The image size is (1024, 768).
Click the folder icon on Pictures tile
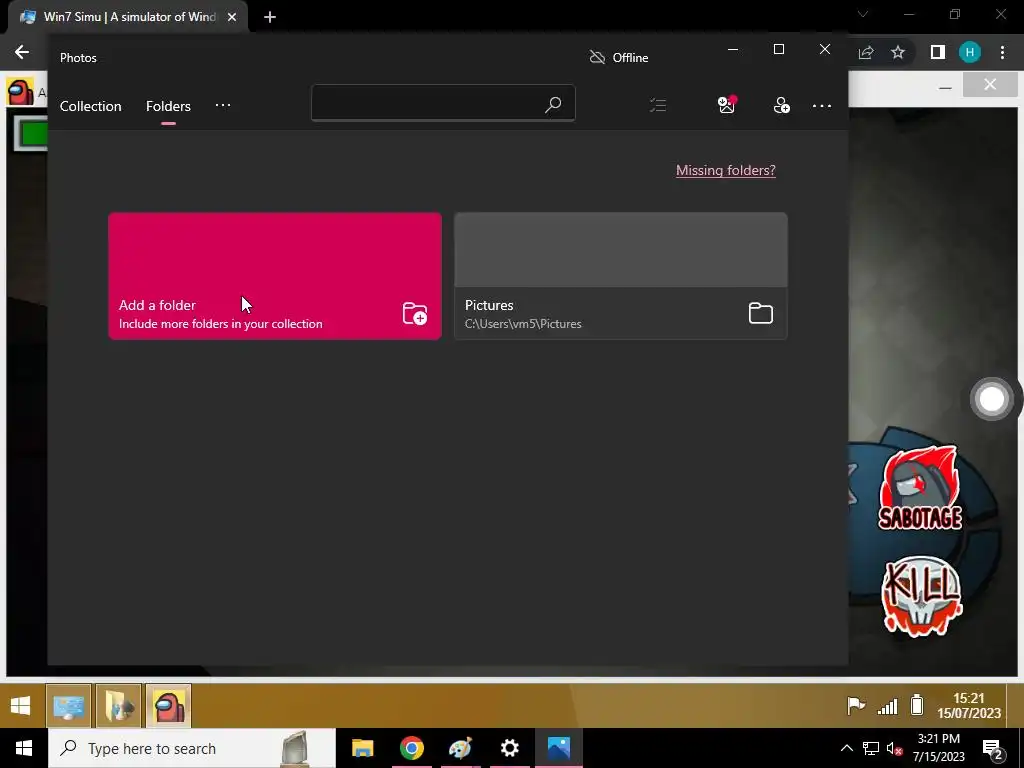coord(760,313)
